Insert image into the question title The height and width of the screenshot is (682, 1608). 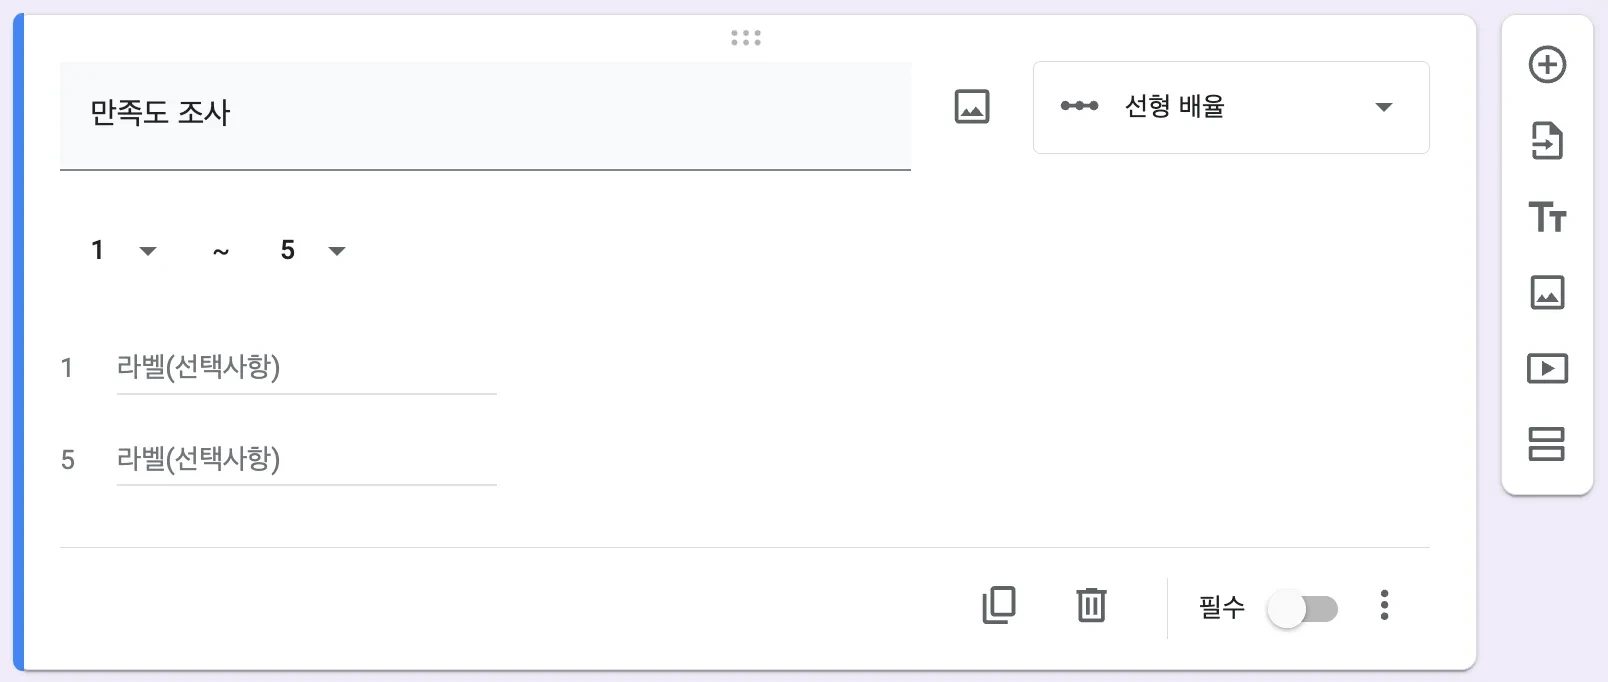tap(972, 107)
